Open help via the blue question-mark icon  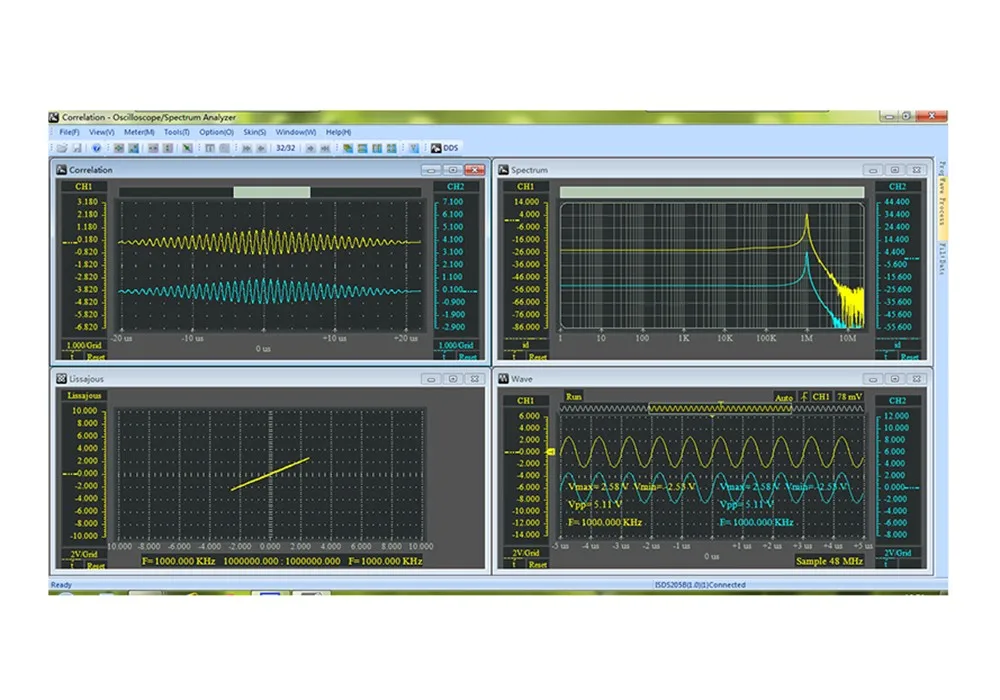point(96,148)
